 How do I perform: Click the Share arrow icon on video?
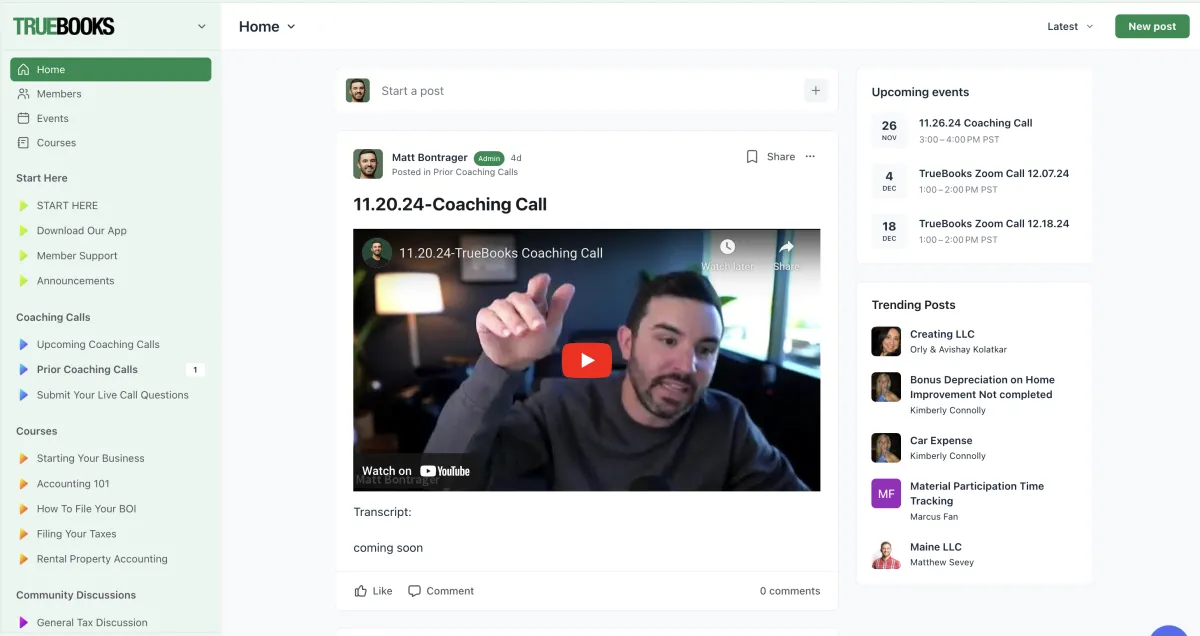[x=786, y=247]
